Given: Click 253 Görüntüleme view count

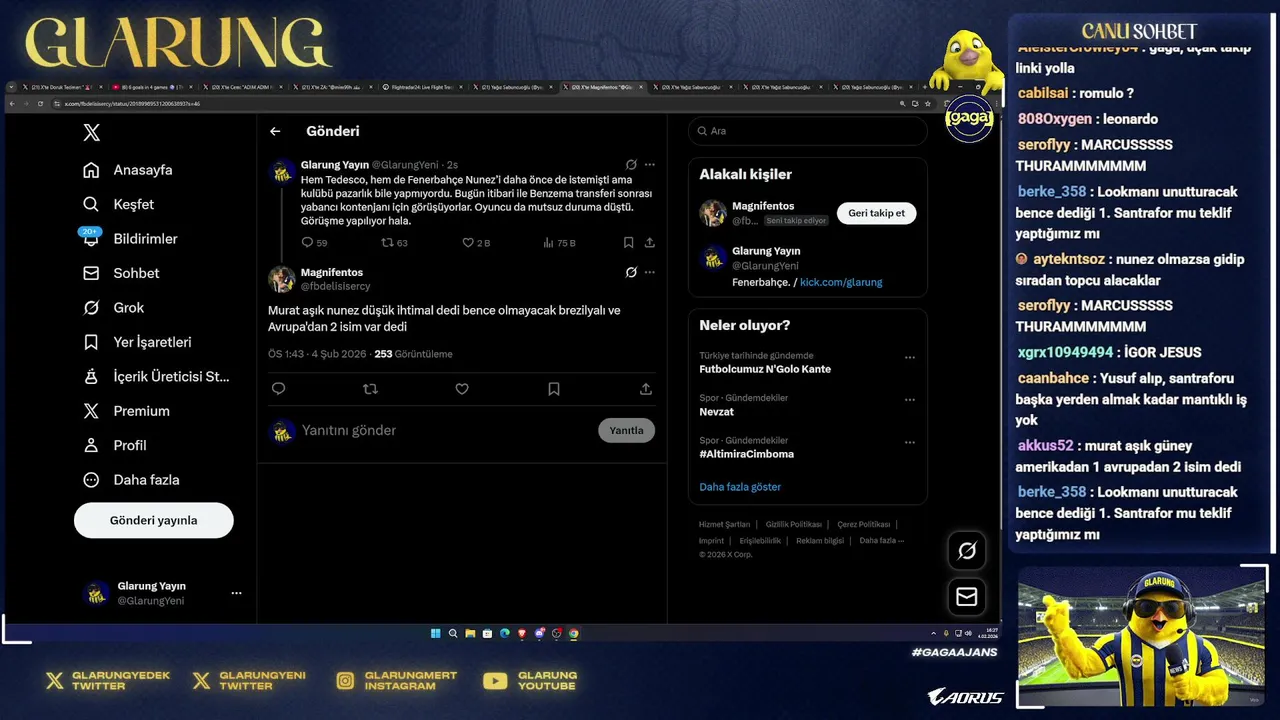Looking at the screenshot, I should pyautogui.click(x=413, y=354).
